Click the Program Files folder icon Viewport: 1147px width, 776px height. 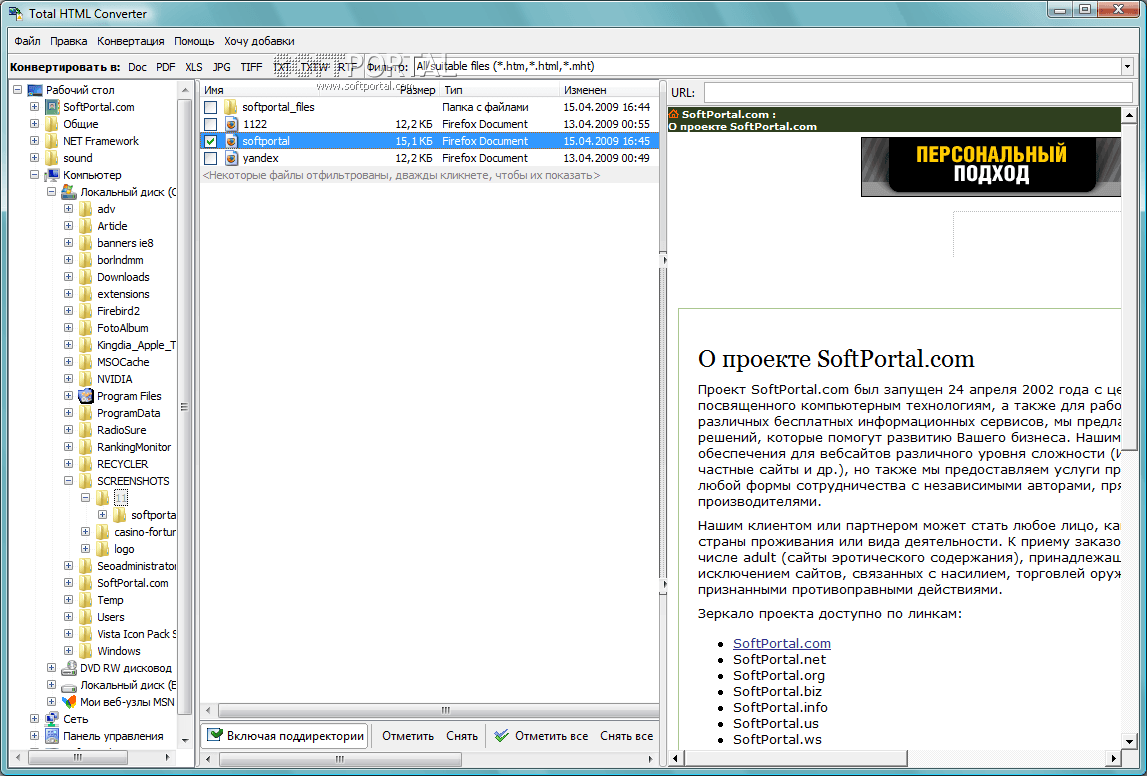[x=86, y=396]
